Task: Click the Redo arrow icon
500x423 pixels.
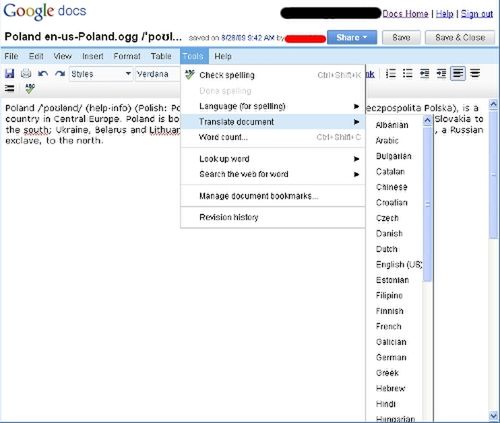Action: (x=60, y=74)
